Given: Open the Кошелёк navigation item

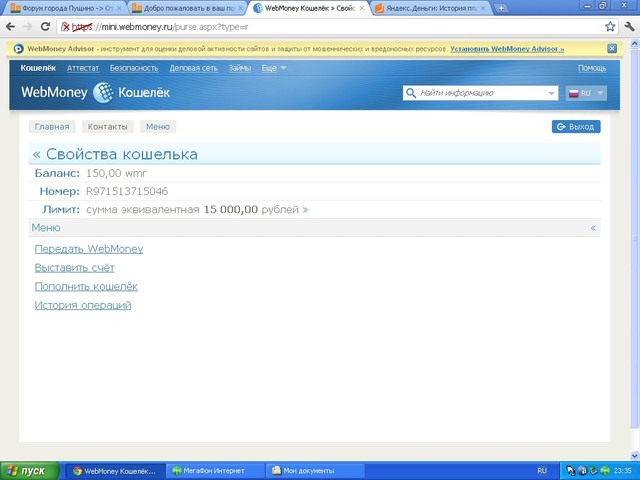Looking at the screenshot, I should [38, 68].
